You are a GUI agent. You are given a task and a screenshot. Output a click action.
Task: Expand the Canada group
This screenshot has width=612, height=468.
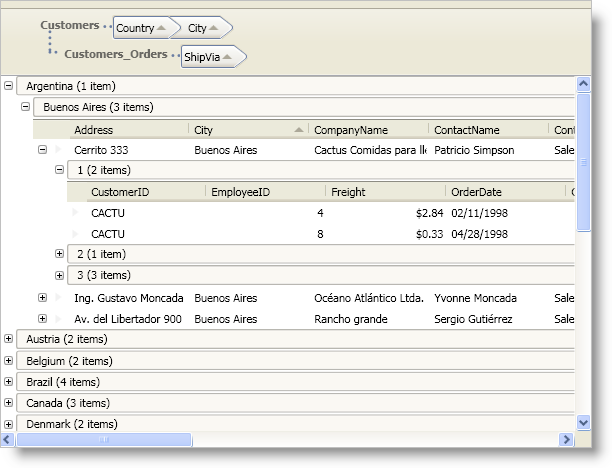coord(9,403)
